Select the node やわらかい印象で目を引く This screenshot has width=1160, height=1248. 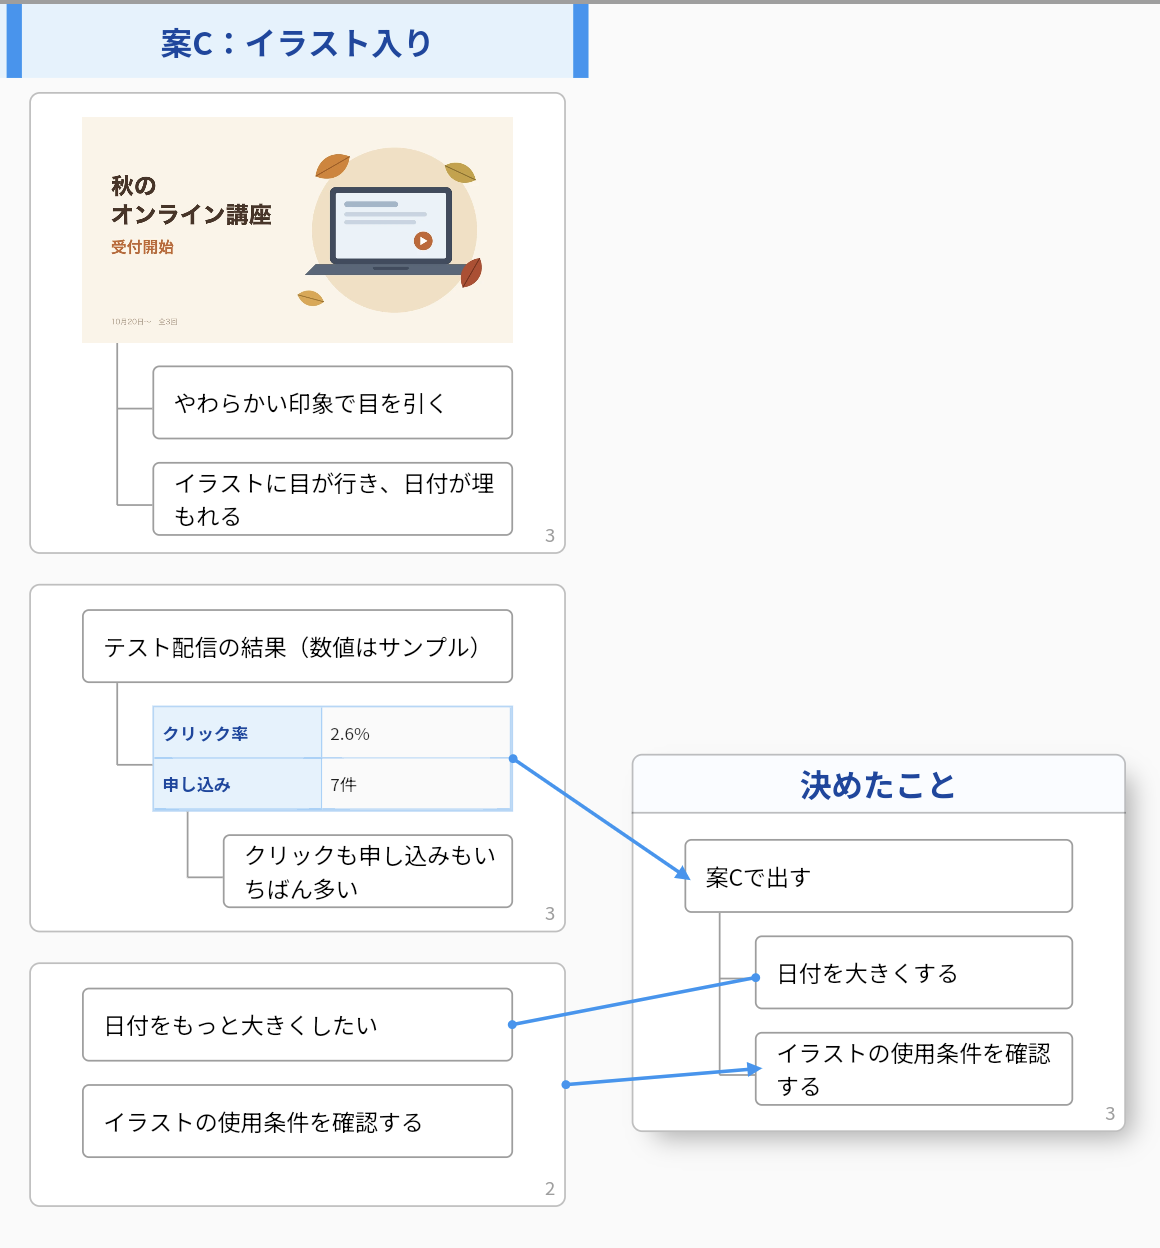332,403
